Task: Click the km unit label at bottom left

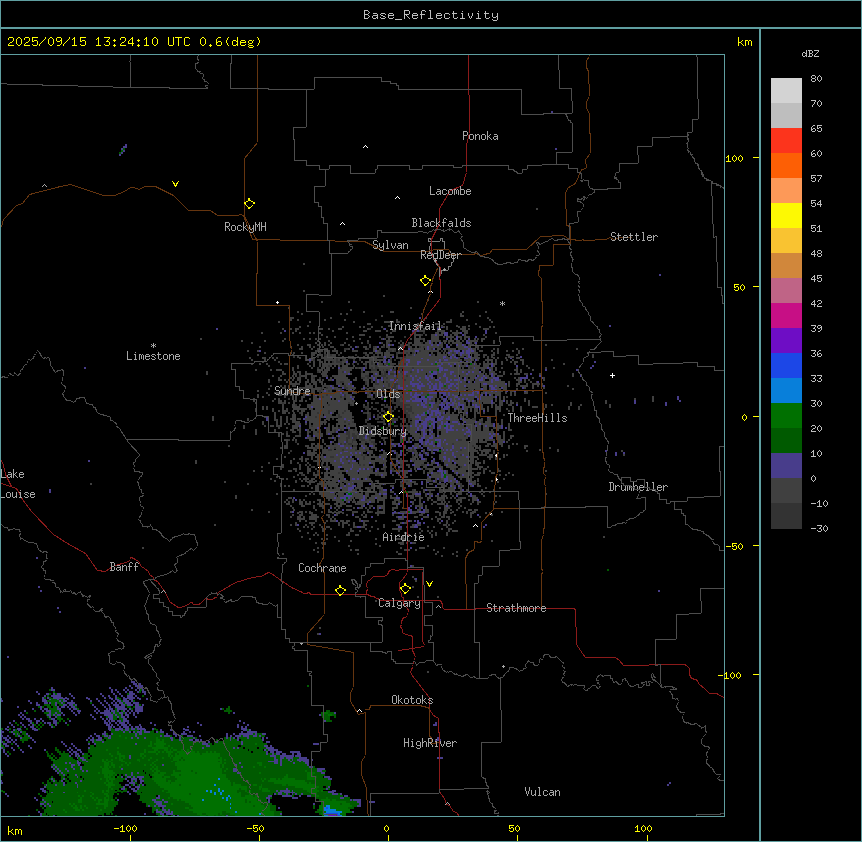Action: [15, 830]
